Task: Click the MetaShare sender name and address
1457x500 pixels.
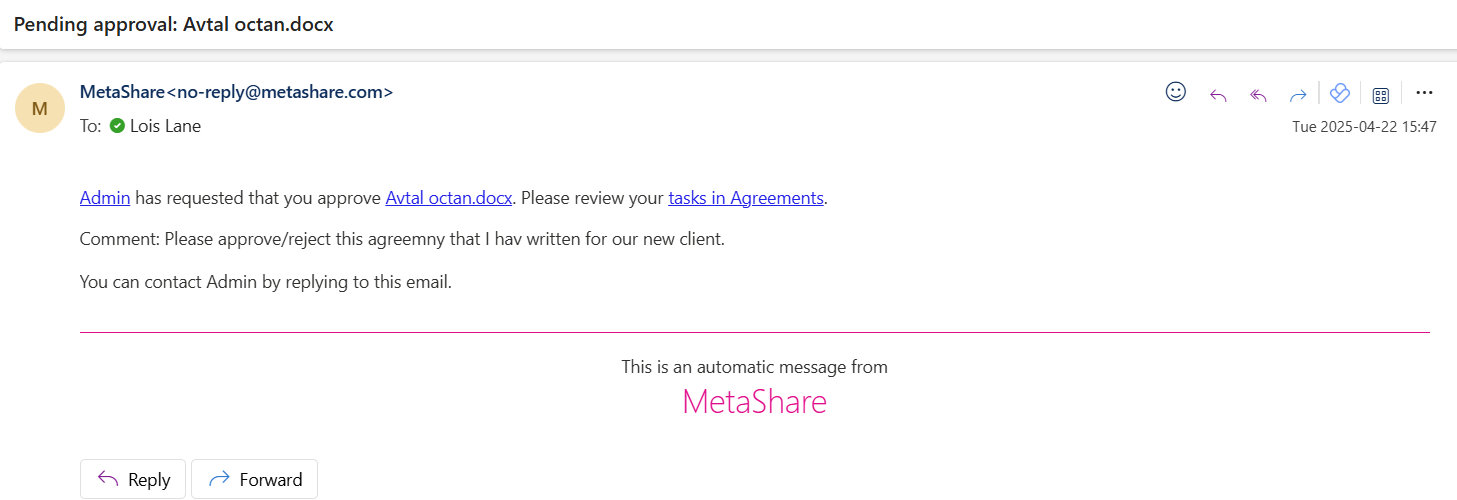Action: (236, 92)
